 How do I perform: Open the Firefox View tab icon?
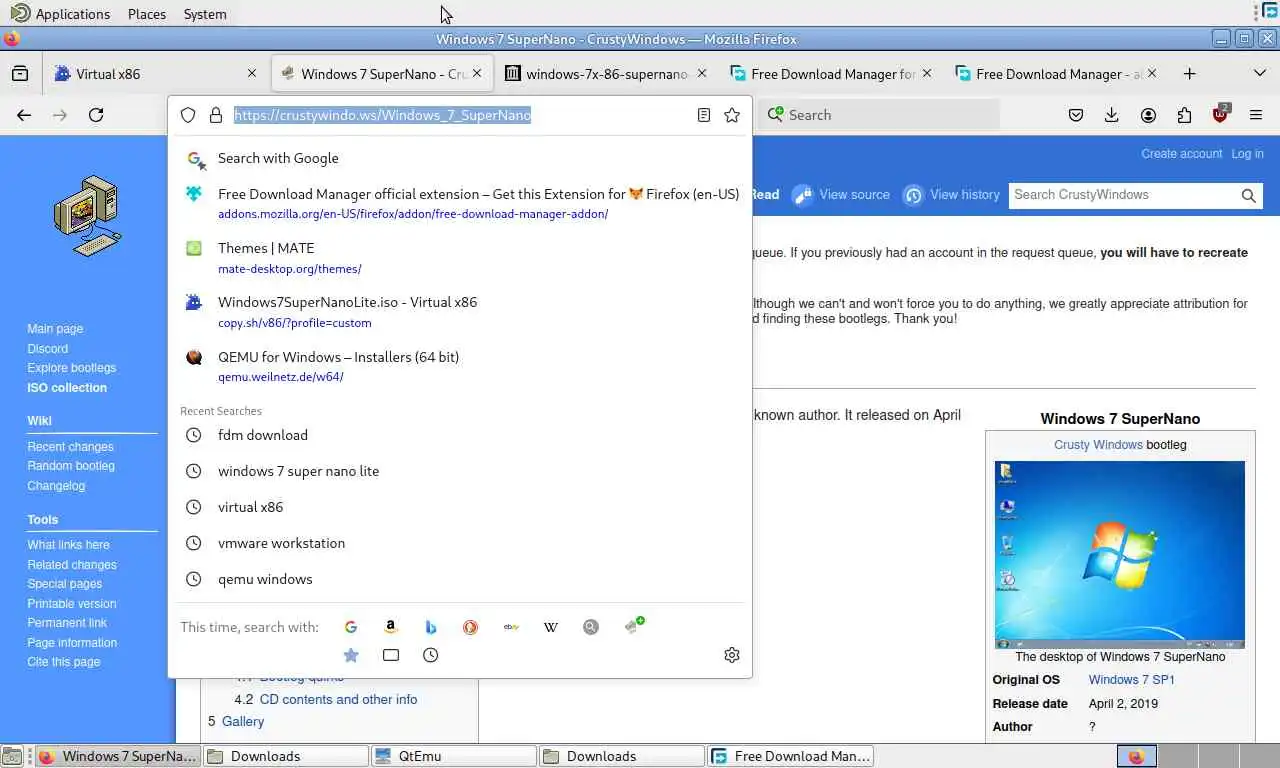[x=20, y=73]
